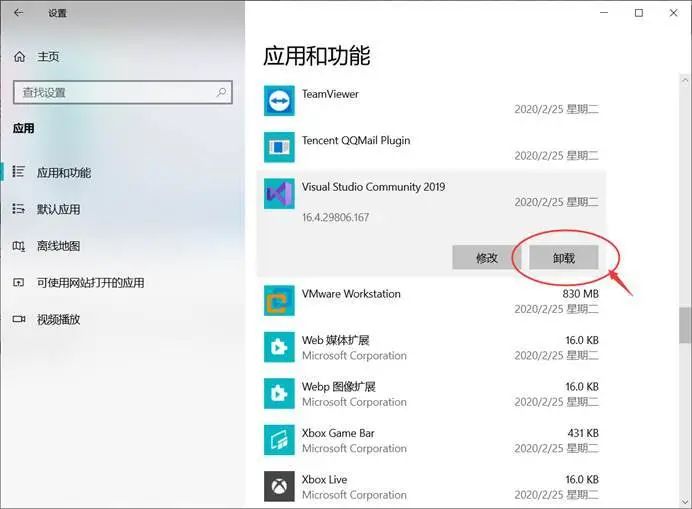
Task: Go back using the back arrow
Action: coord(18,13)
